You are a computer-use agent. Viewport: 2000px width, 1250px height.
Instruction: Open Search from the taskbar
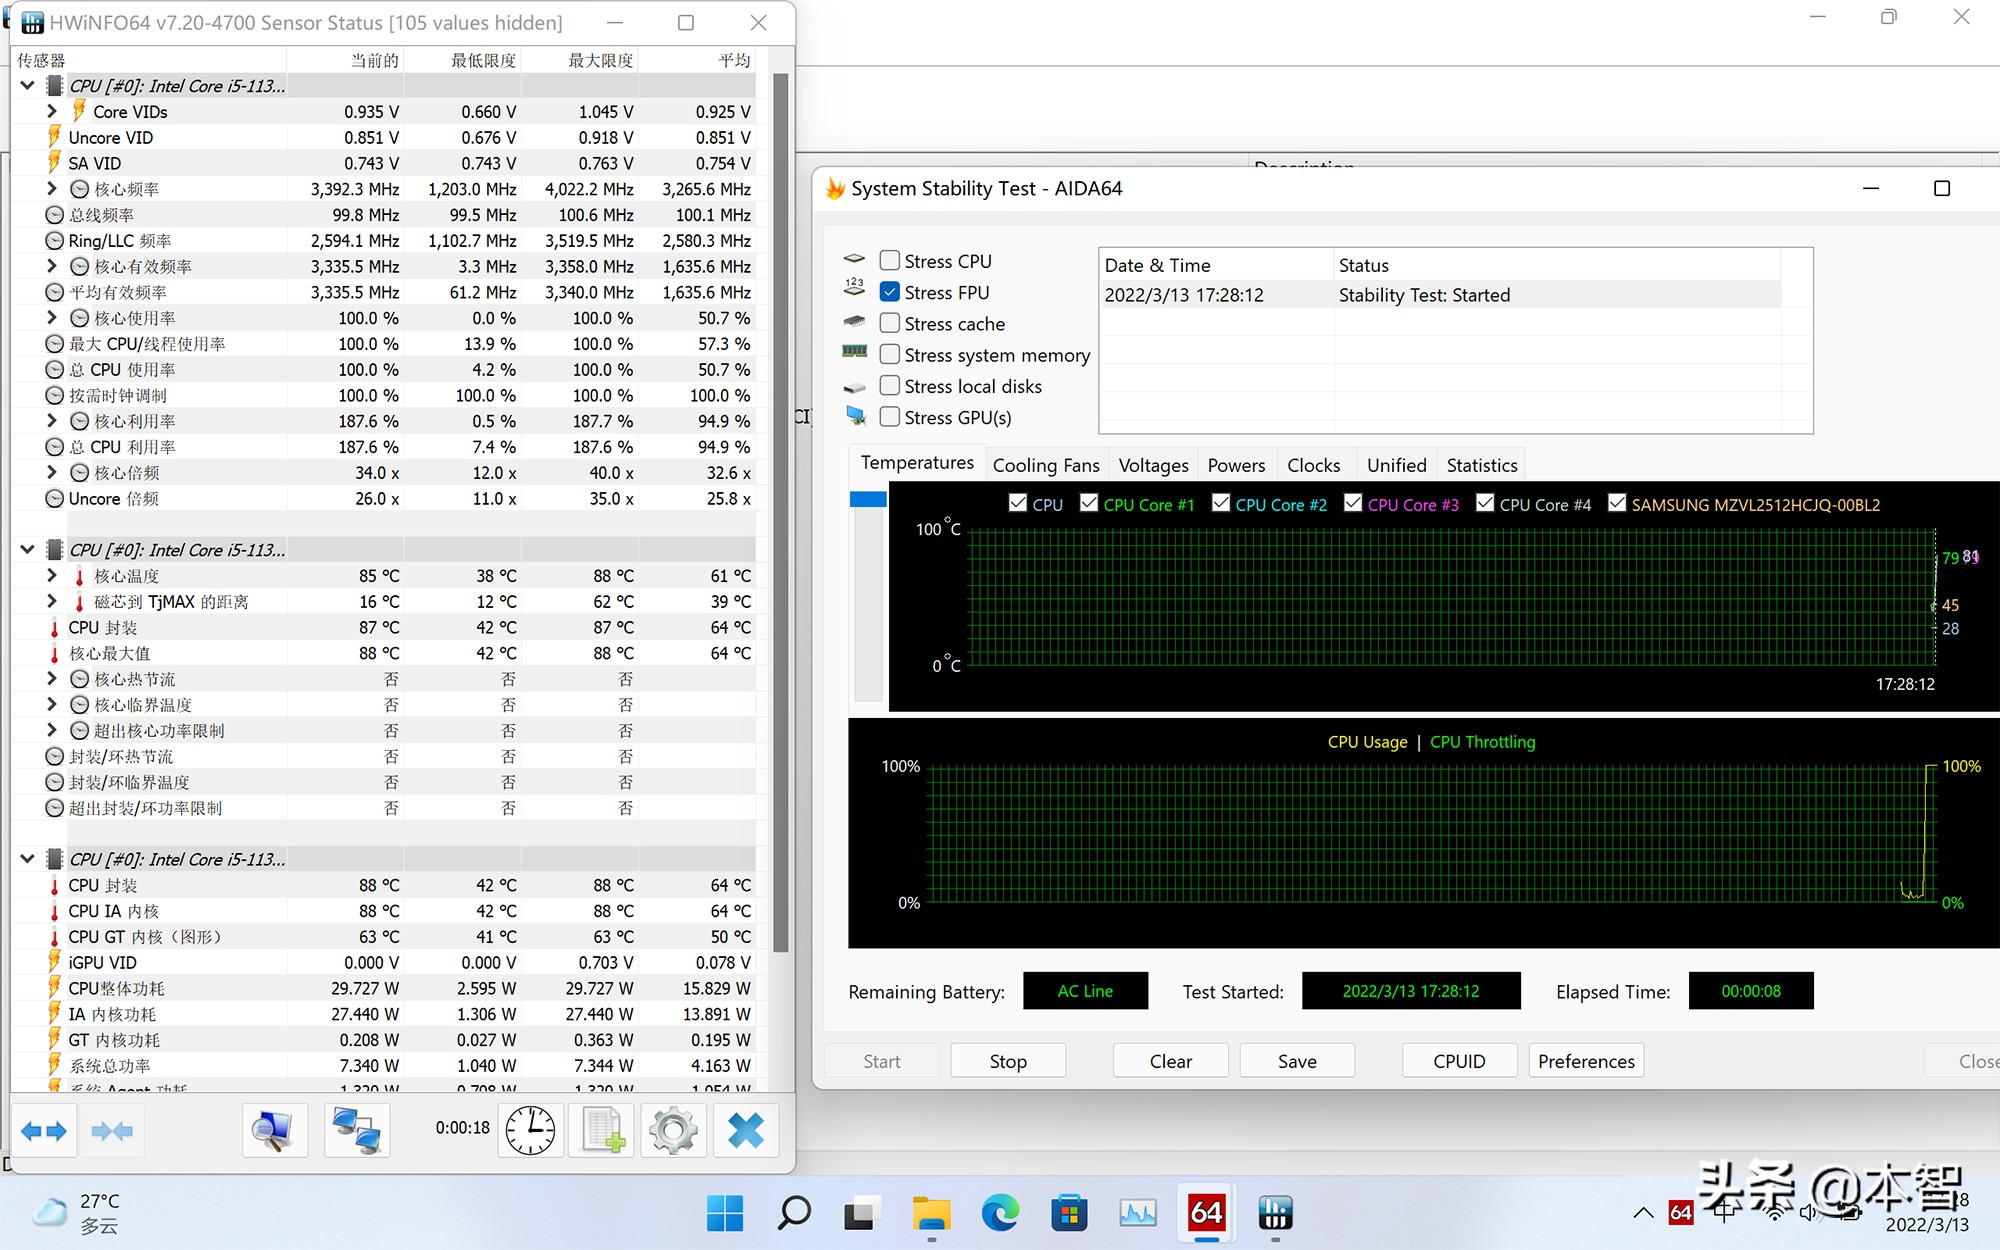pos(794,1213)
